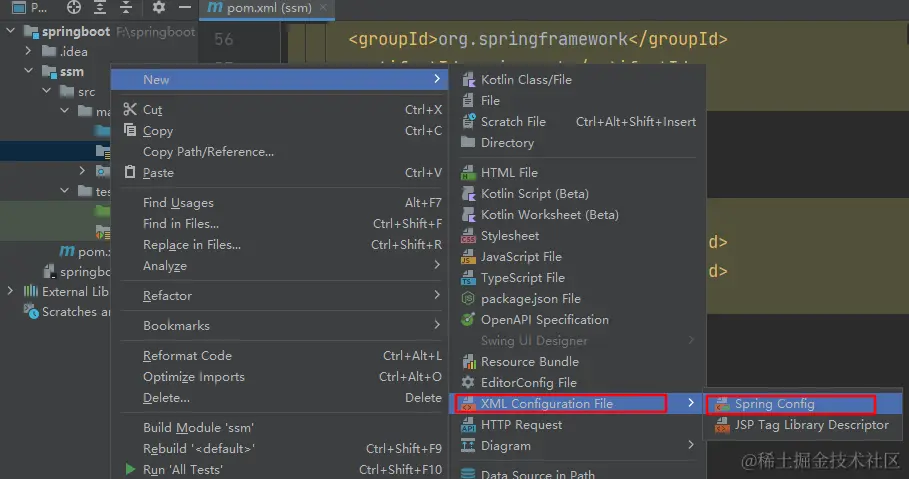Select XML Configuration File entry
This screenshot has width=909, height=479.
coord(578,403)
